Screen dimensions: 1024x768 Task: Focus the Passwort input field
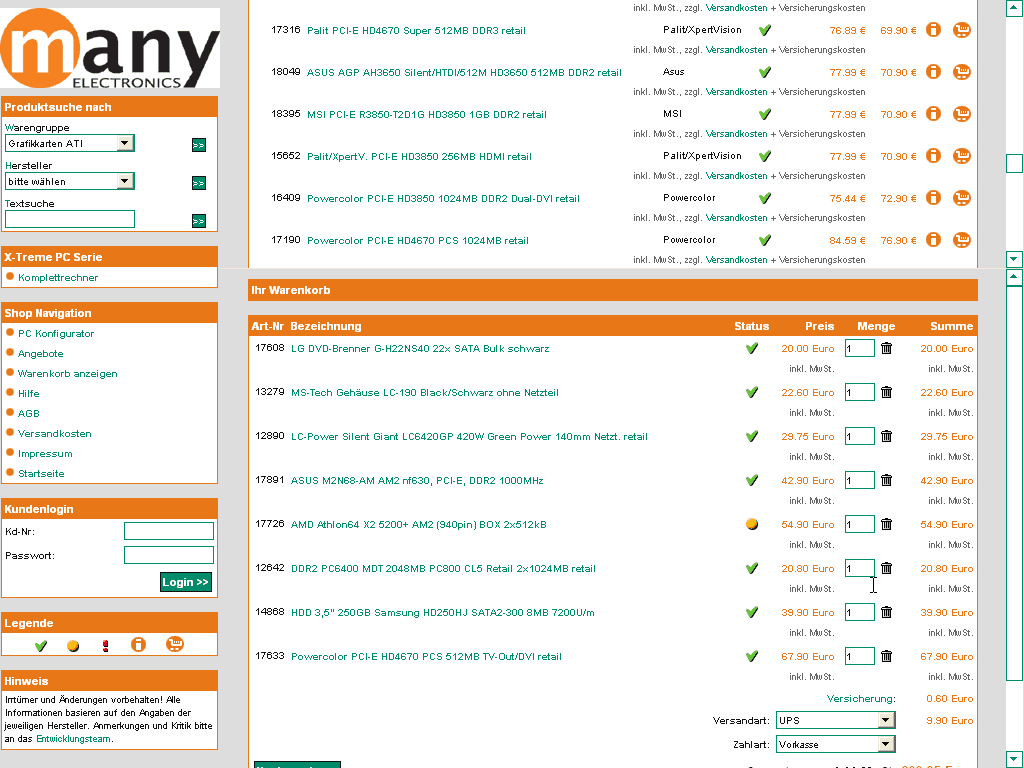point(168,555)
